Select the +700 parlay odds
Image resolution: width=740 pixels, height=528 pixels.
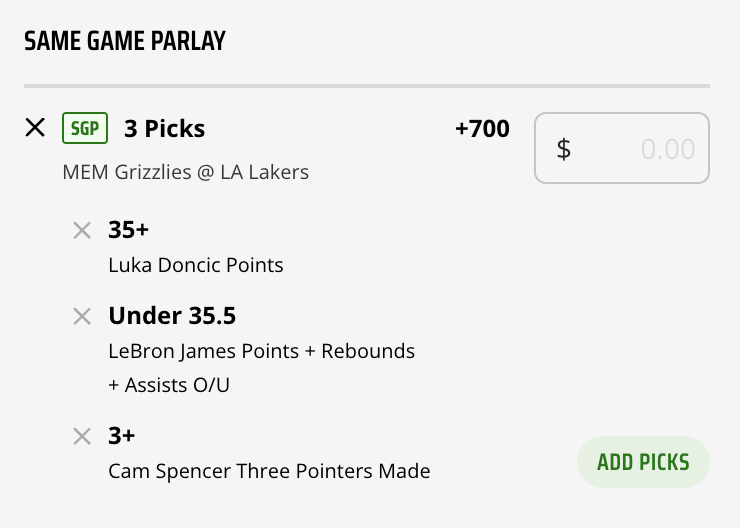tap(482, 128)
